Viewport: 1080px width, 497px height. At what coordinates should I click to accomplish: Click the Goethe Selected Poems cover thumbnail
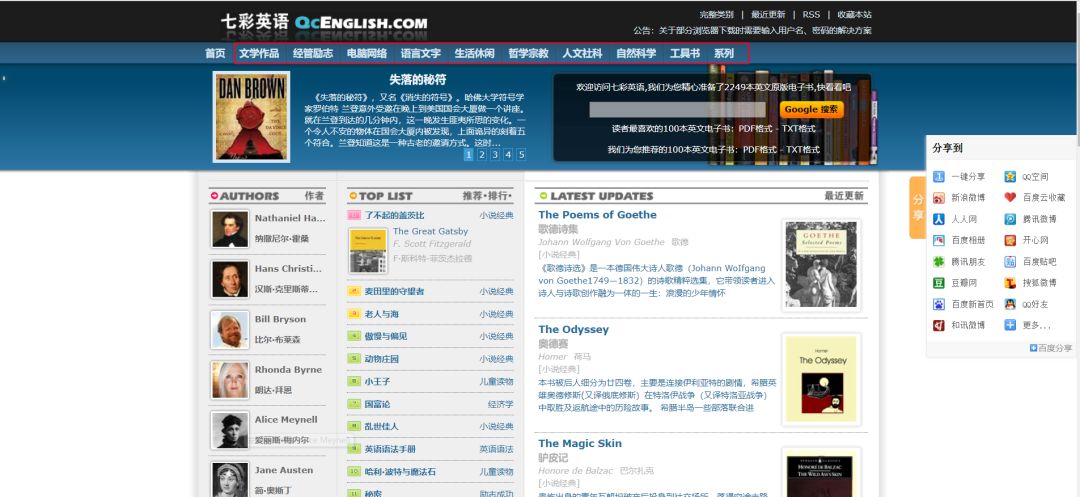click(x=821, y=264)
